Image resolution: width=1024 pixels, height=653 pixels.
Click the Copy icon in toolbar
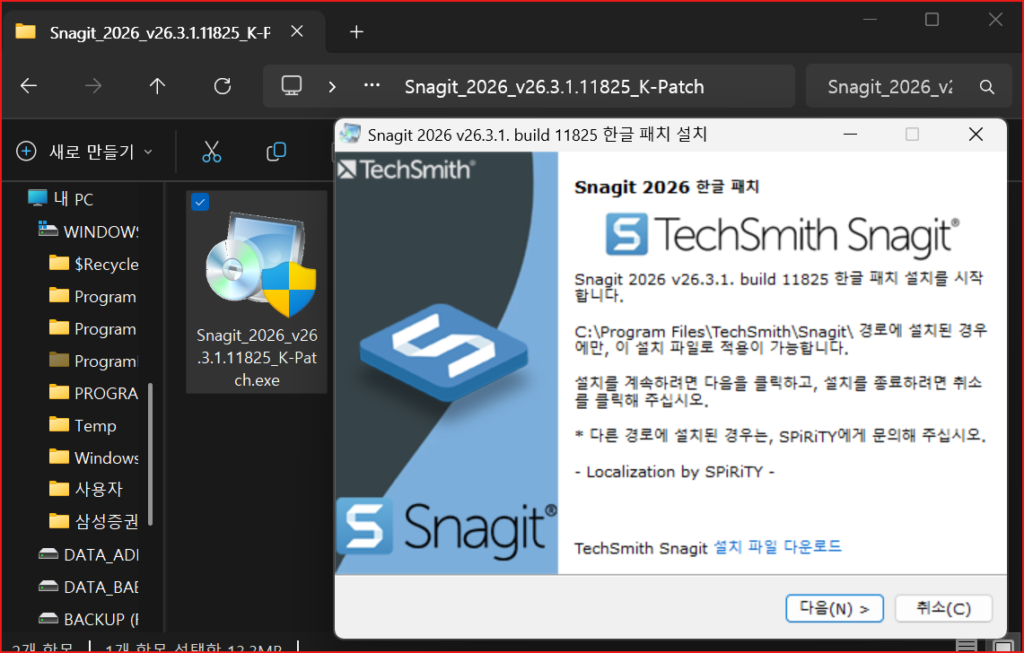click(276, 151)
